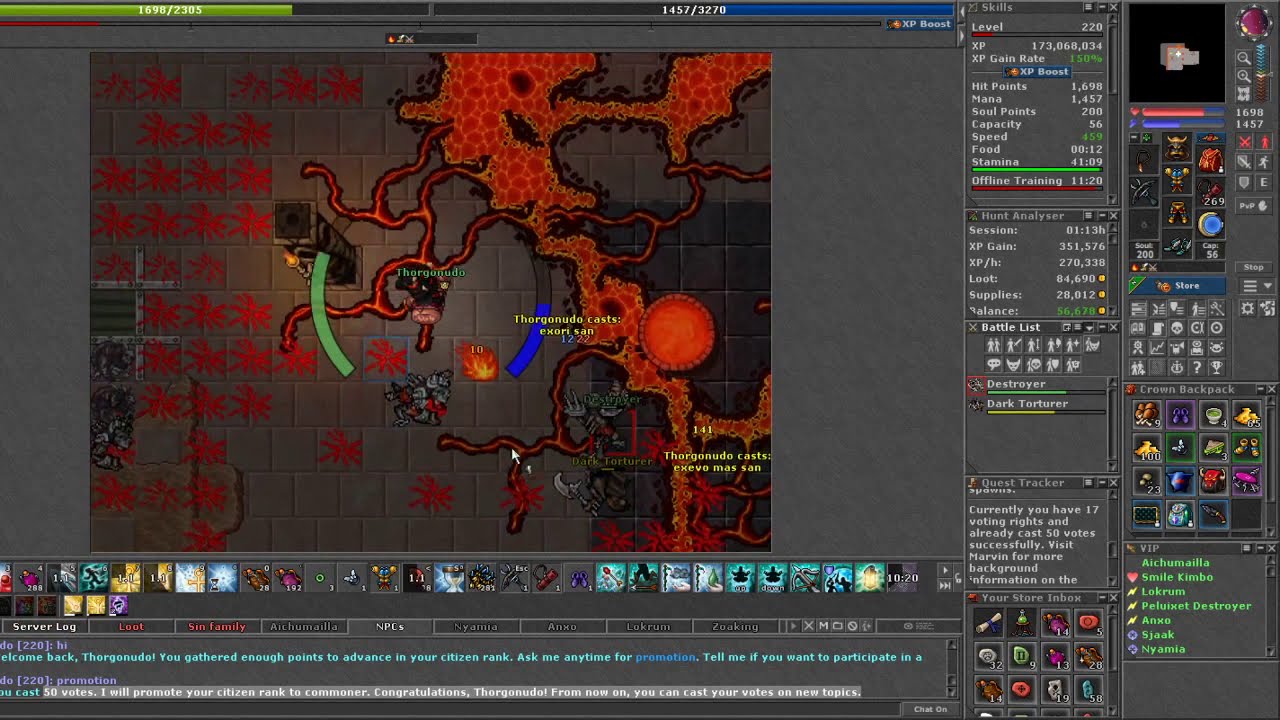Select the gold coins stack of 100
This screenshot has height=720, width=1280.
(1147, 449)
